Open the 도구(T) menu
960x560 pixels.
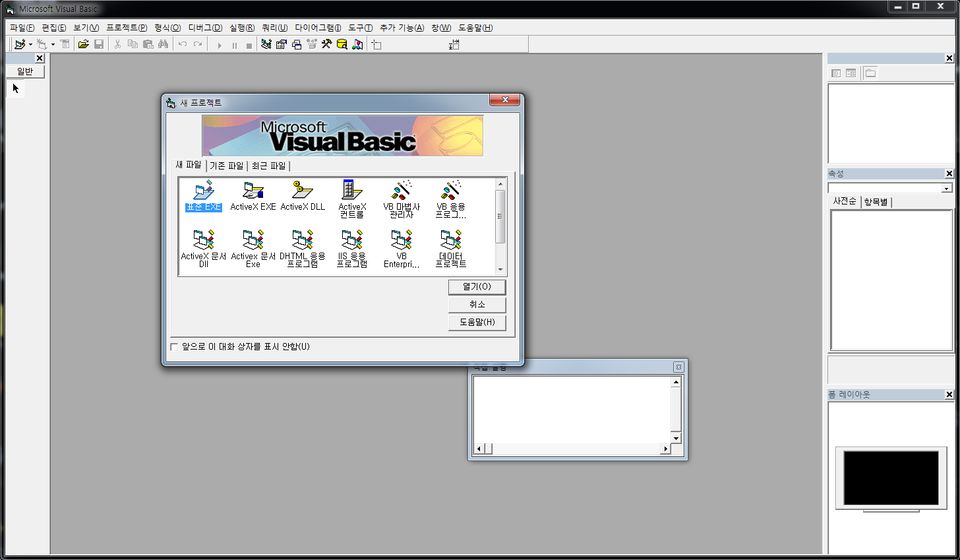360,28
